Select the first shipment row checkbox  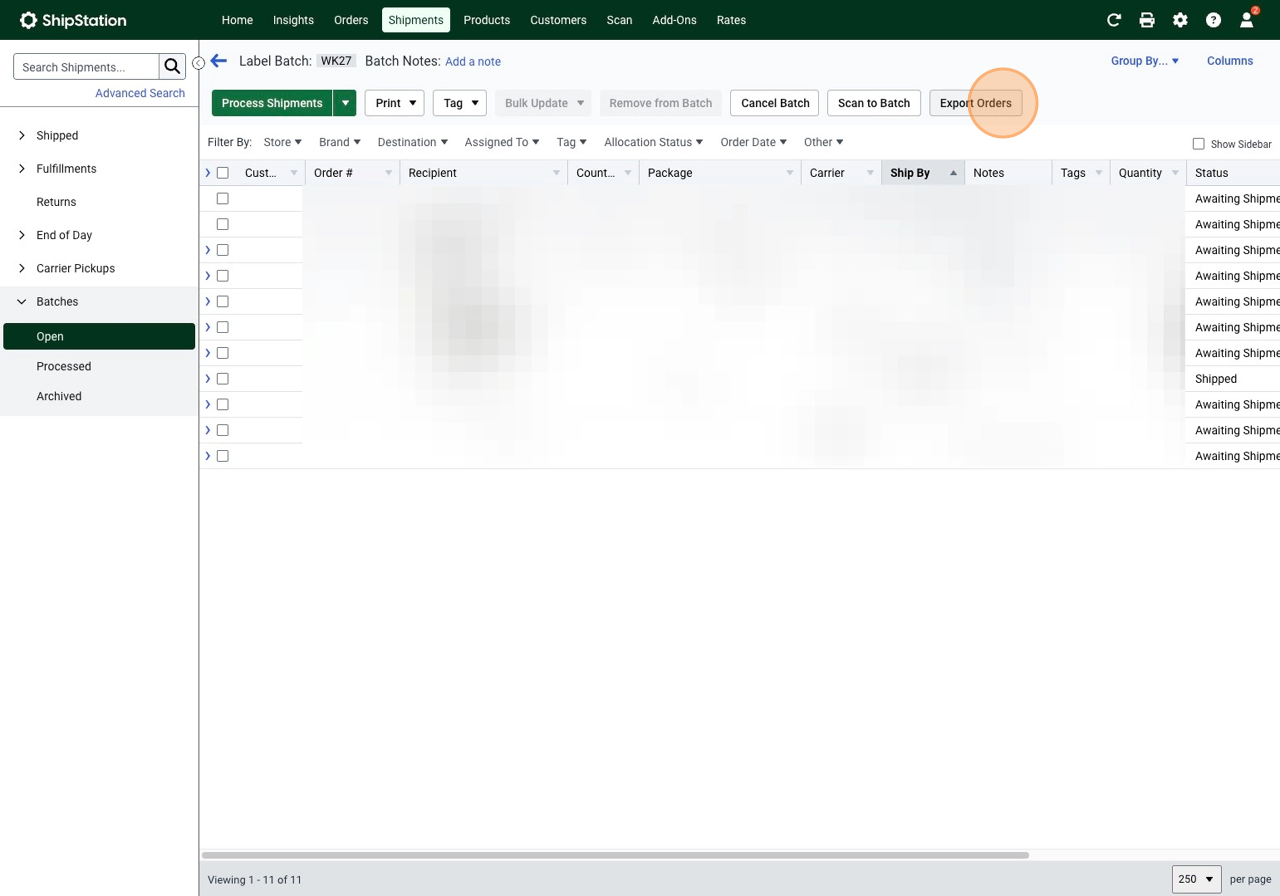pos(223,199)
